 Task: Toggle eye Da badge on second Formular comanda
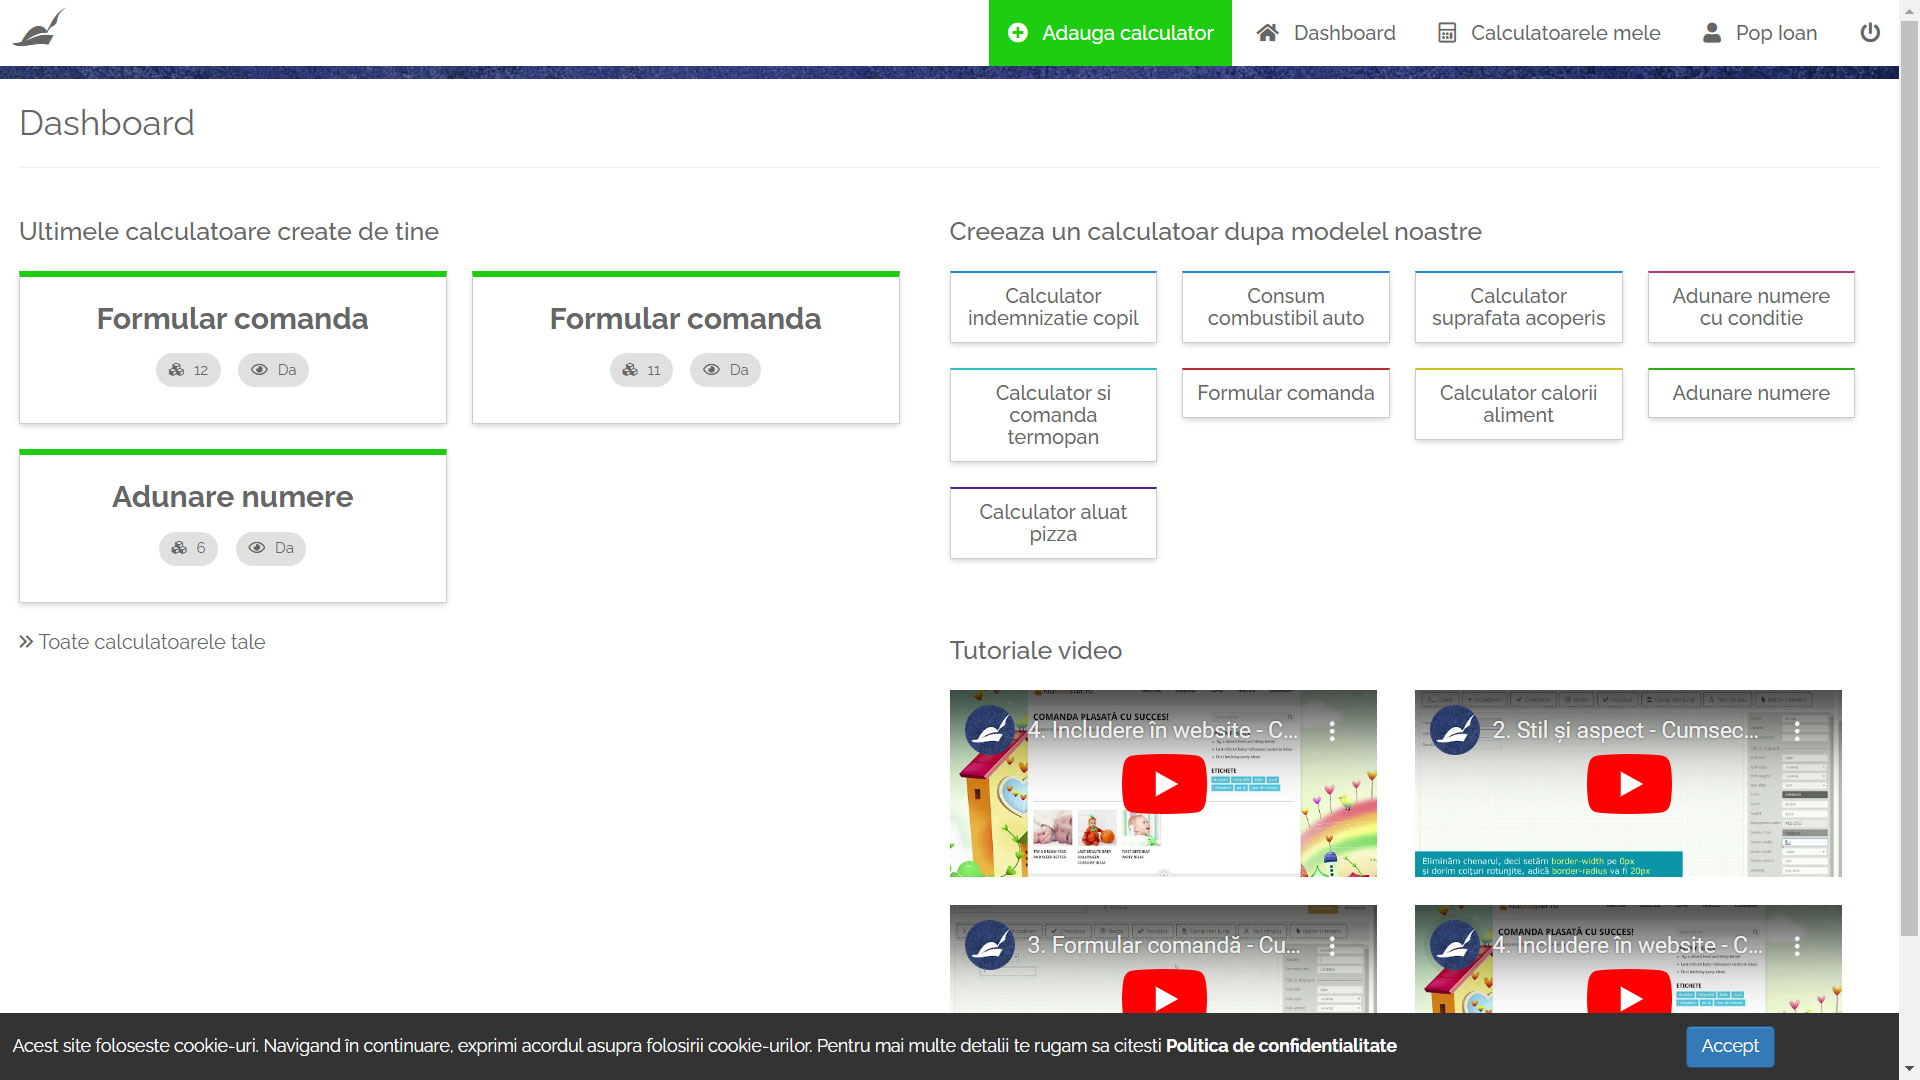click(x=725, y=370)
